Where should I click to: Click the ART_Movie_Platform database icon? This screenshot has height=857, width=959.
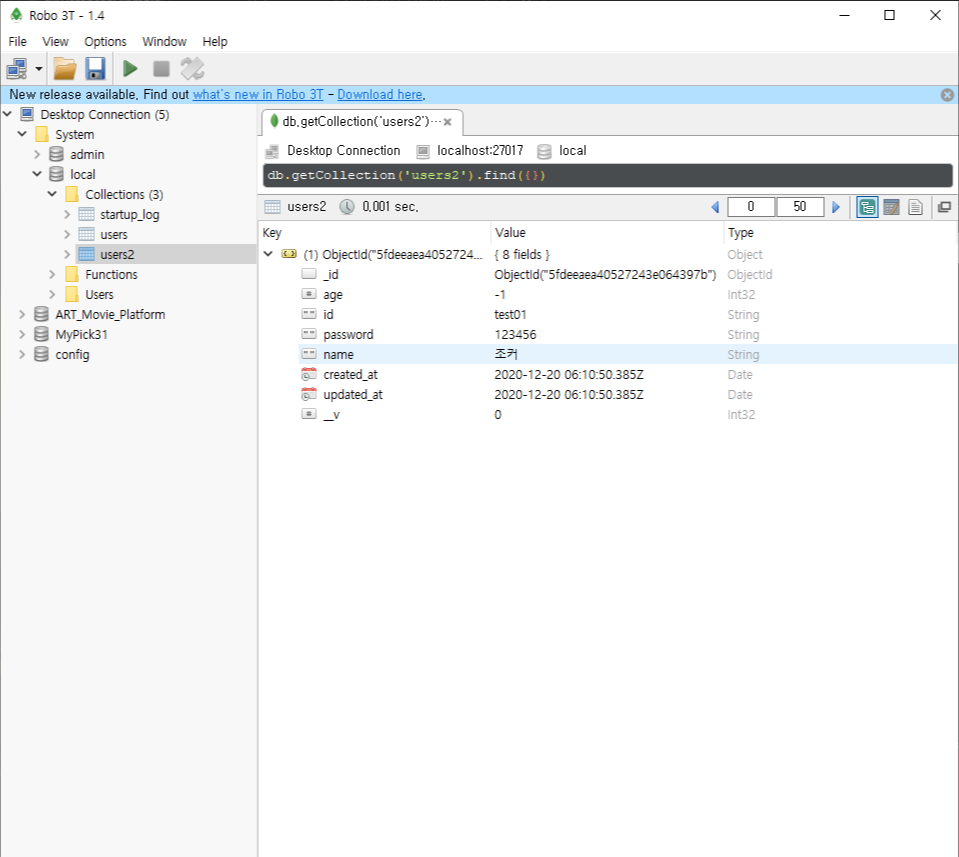click(42, 314)
